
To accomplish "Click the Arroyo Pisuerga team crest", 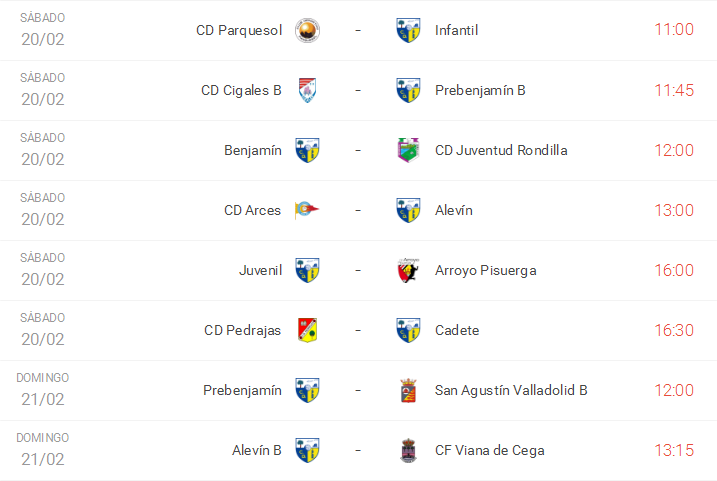I will pos(408,270).
